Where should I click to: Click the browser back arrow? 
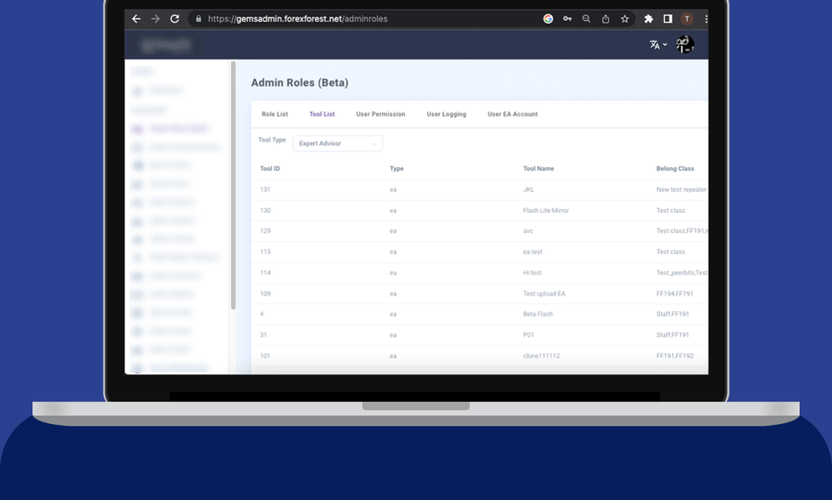click(137, 19)
